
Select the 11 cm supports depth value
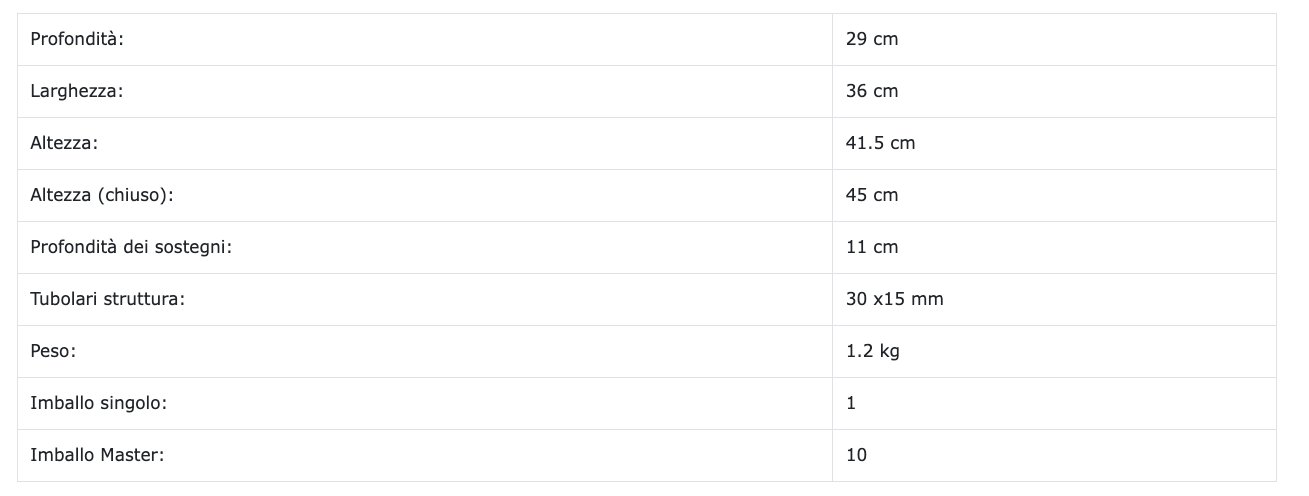(871, 247)
